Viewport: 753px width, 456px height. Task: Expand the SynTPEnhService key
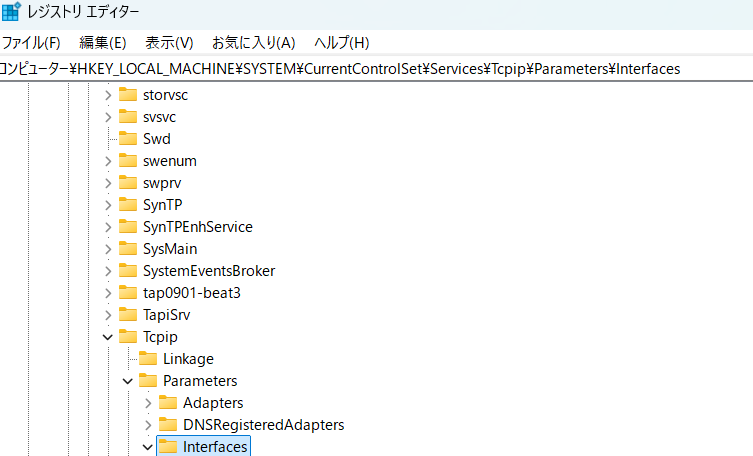[108, 227]
